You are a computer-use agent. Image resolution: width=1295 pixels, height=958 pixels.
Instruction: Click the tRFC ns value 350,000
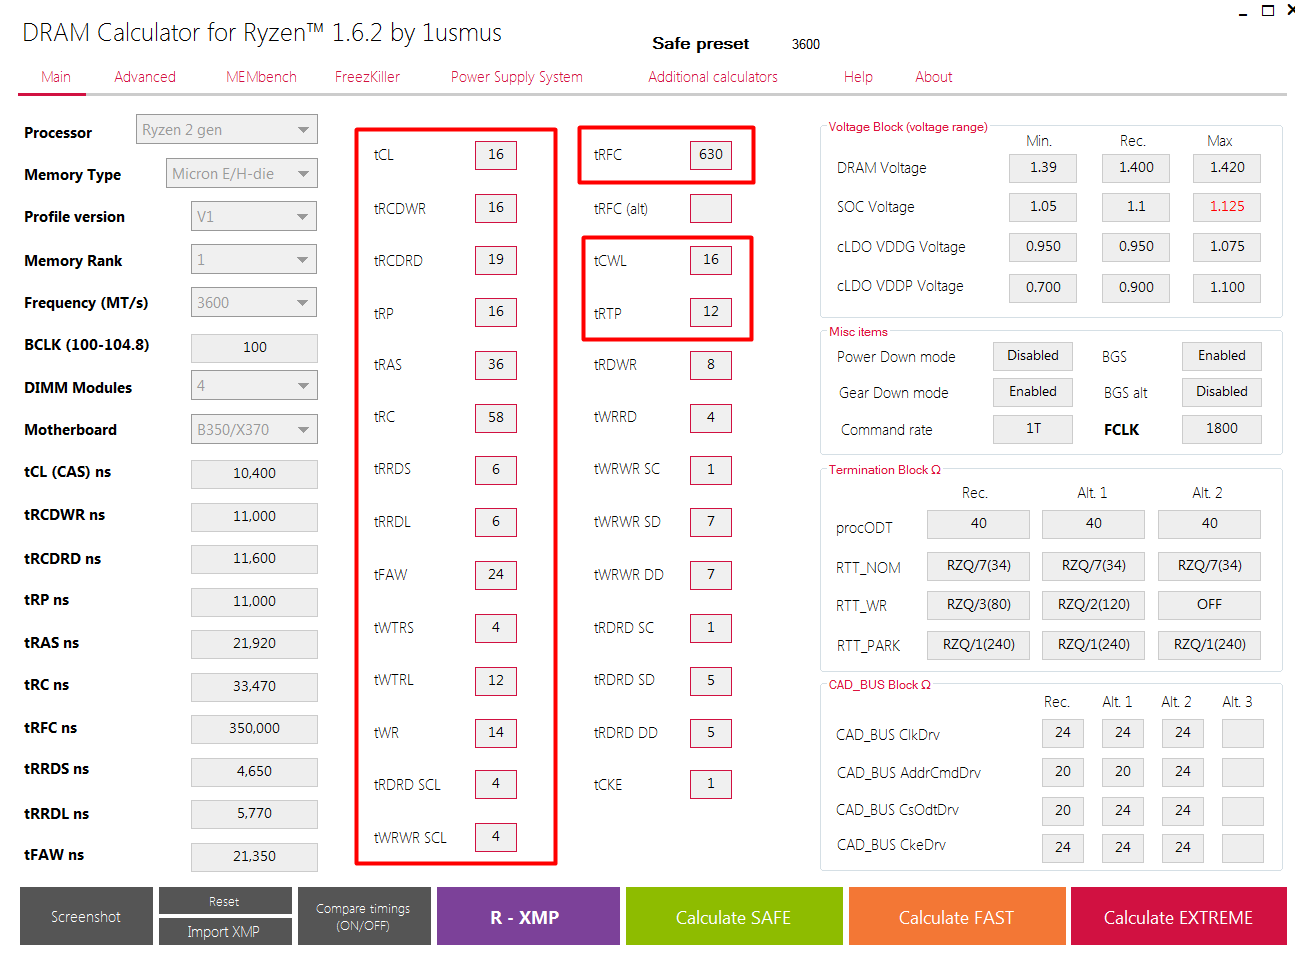click(x=254, y=729)
